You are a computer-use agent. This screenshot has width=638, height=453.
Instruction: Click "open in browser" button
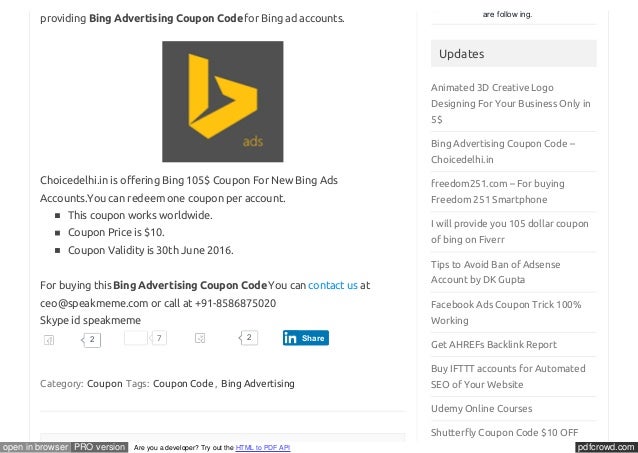click(35, 446)
